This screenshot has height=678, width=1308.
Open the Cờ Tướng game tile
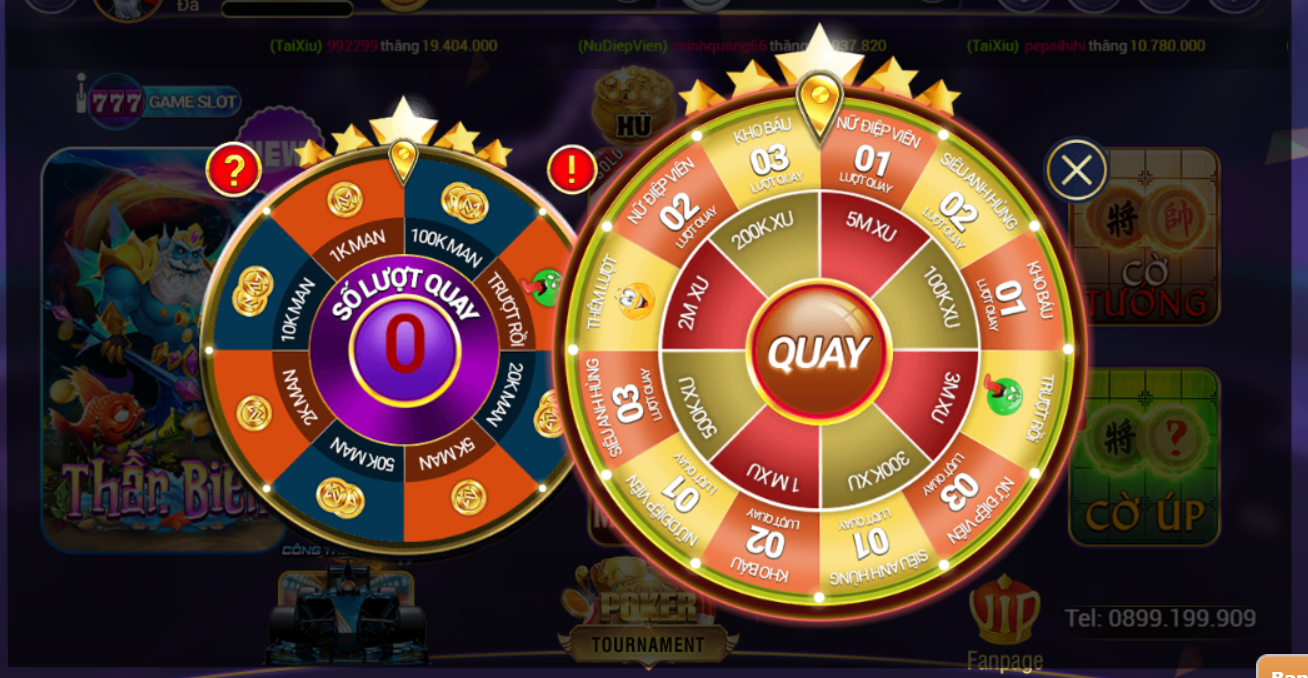pos(1145,238)
